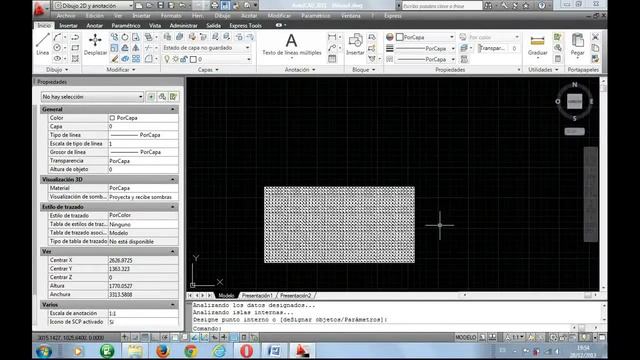This screenshot has height=360, width=640.
Task: Click the Scale tool in Modificar panel
Action: 114,48
